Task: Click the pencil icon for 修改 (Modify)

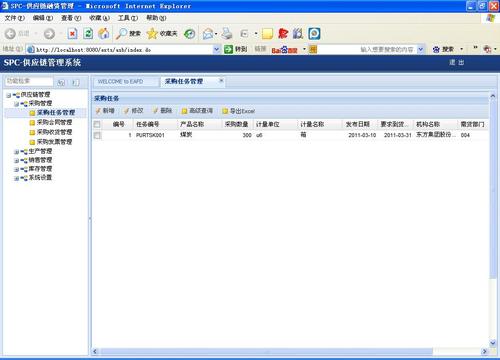Action: 126,111
